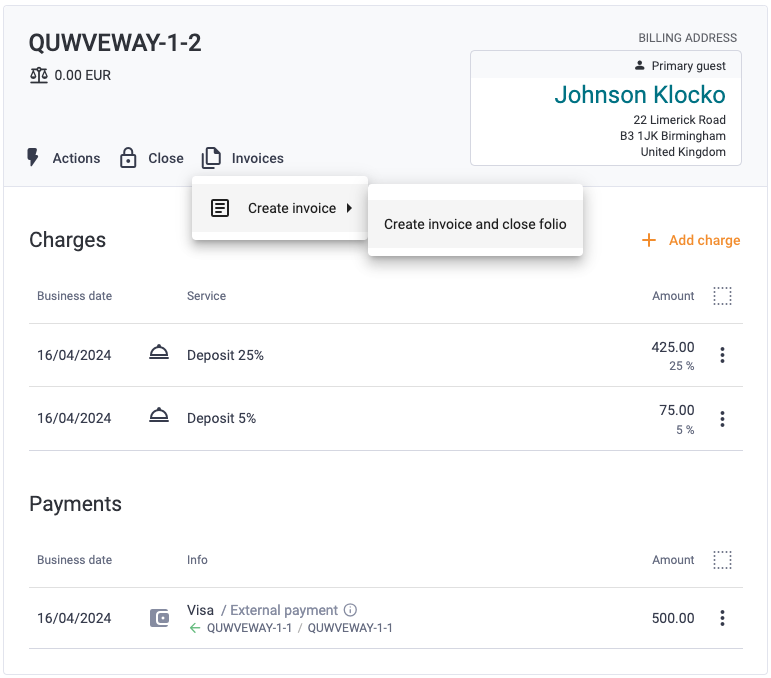Click the green arrow before QUWVEWAY-1-1
This screenshot has height=678, width=771.
195,628
